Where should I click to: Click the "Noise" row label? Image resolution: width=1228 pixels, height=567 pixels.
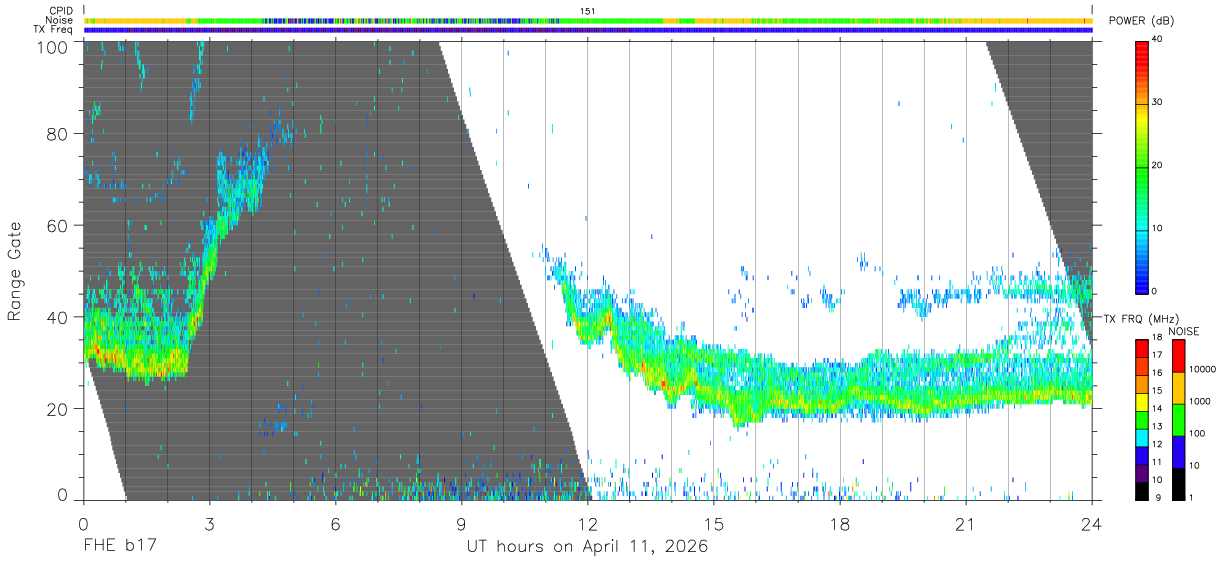coord(60,20)
